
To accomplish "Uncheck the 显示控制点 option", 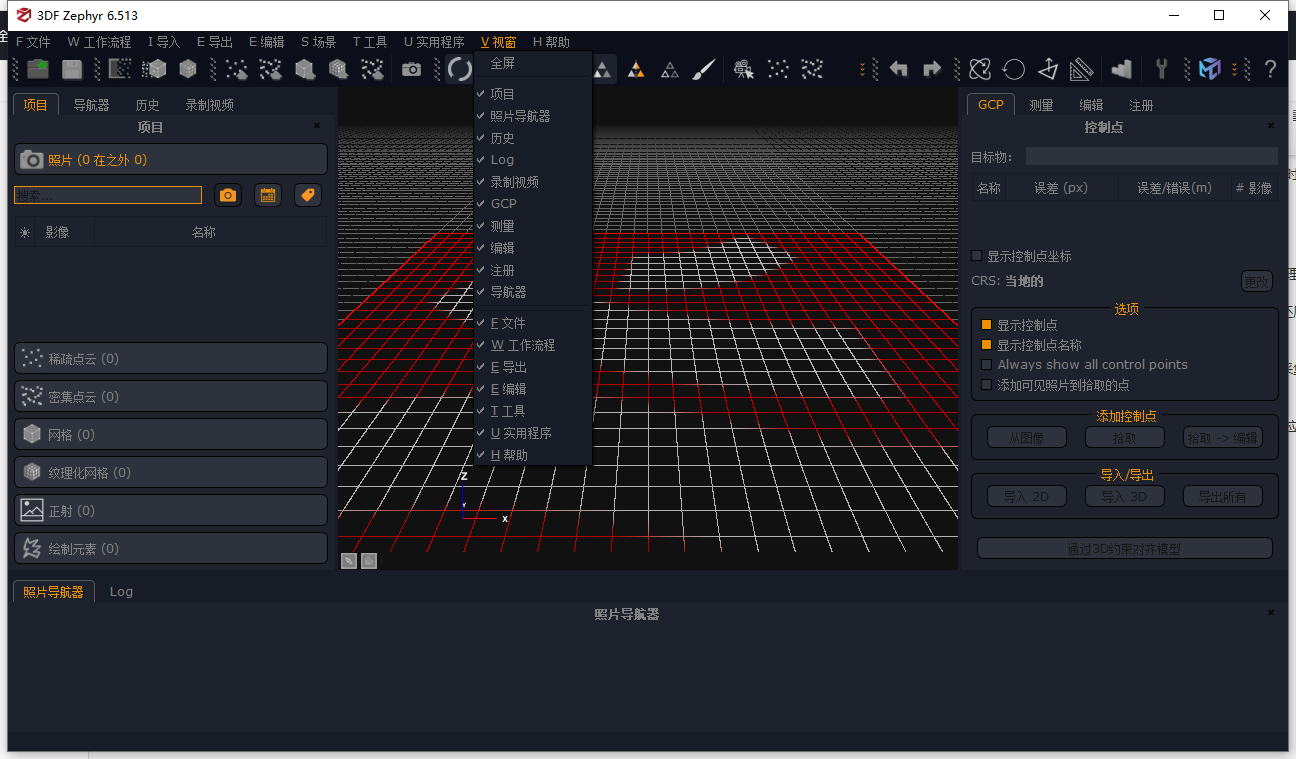I will point(987,325).
